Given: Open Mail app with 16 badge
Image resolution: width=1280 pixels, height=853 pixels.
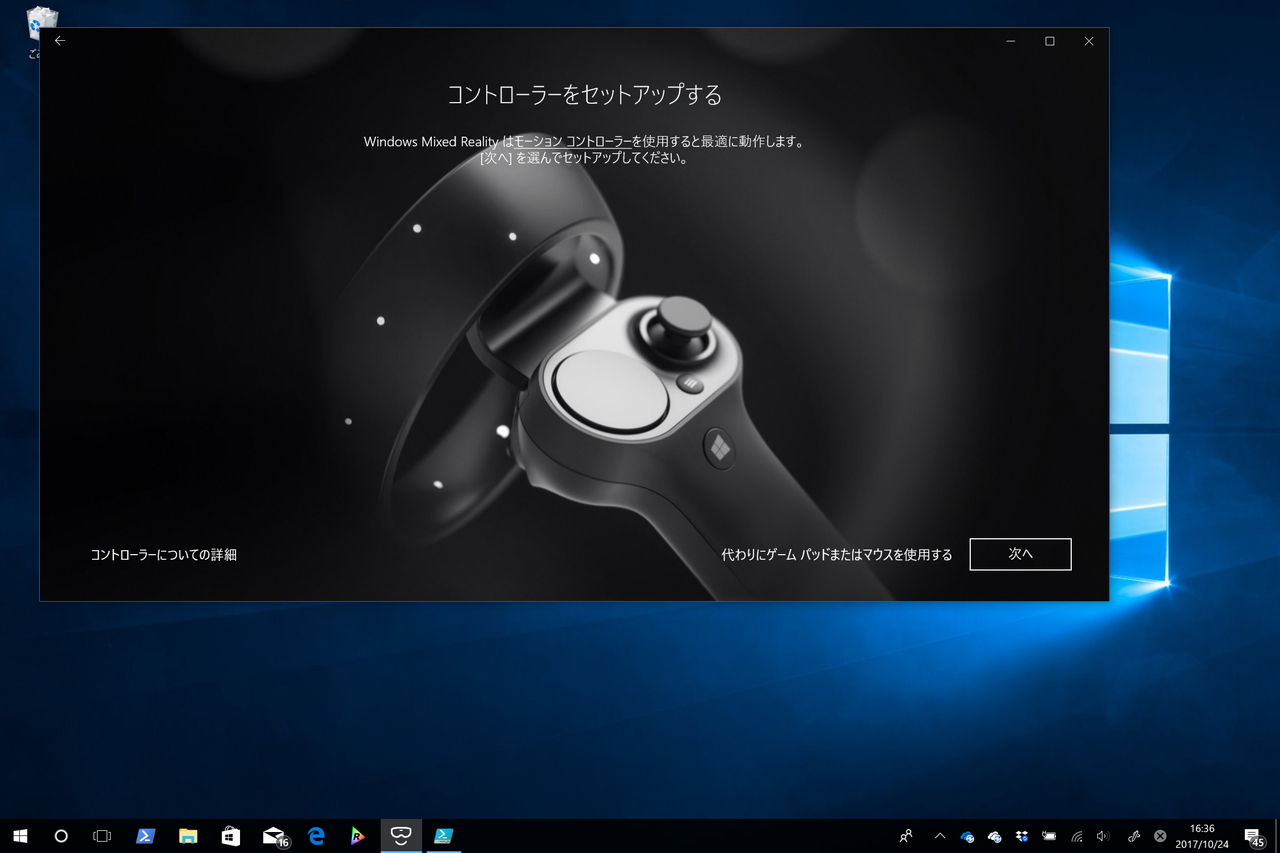Looking at the screenshot, I should 275,836.
